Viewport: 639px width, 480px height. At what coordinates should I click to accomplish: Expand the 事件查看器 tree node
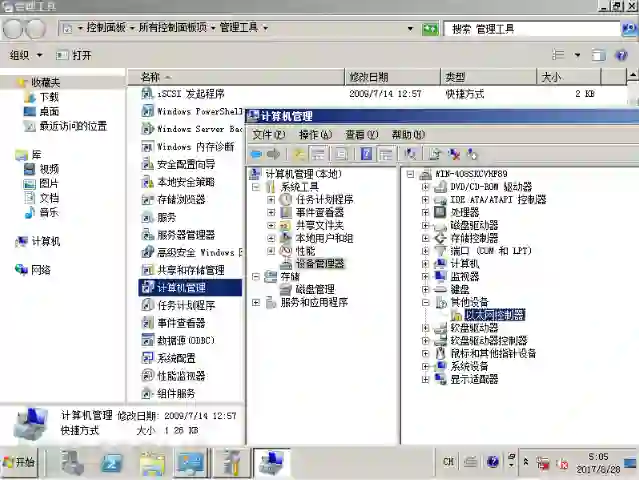click(x=271, y=212)
